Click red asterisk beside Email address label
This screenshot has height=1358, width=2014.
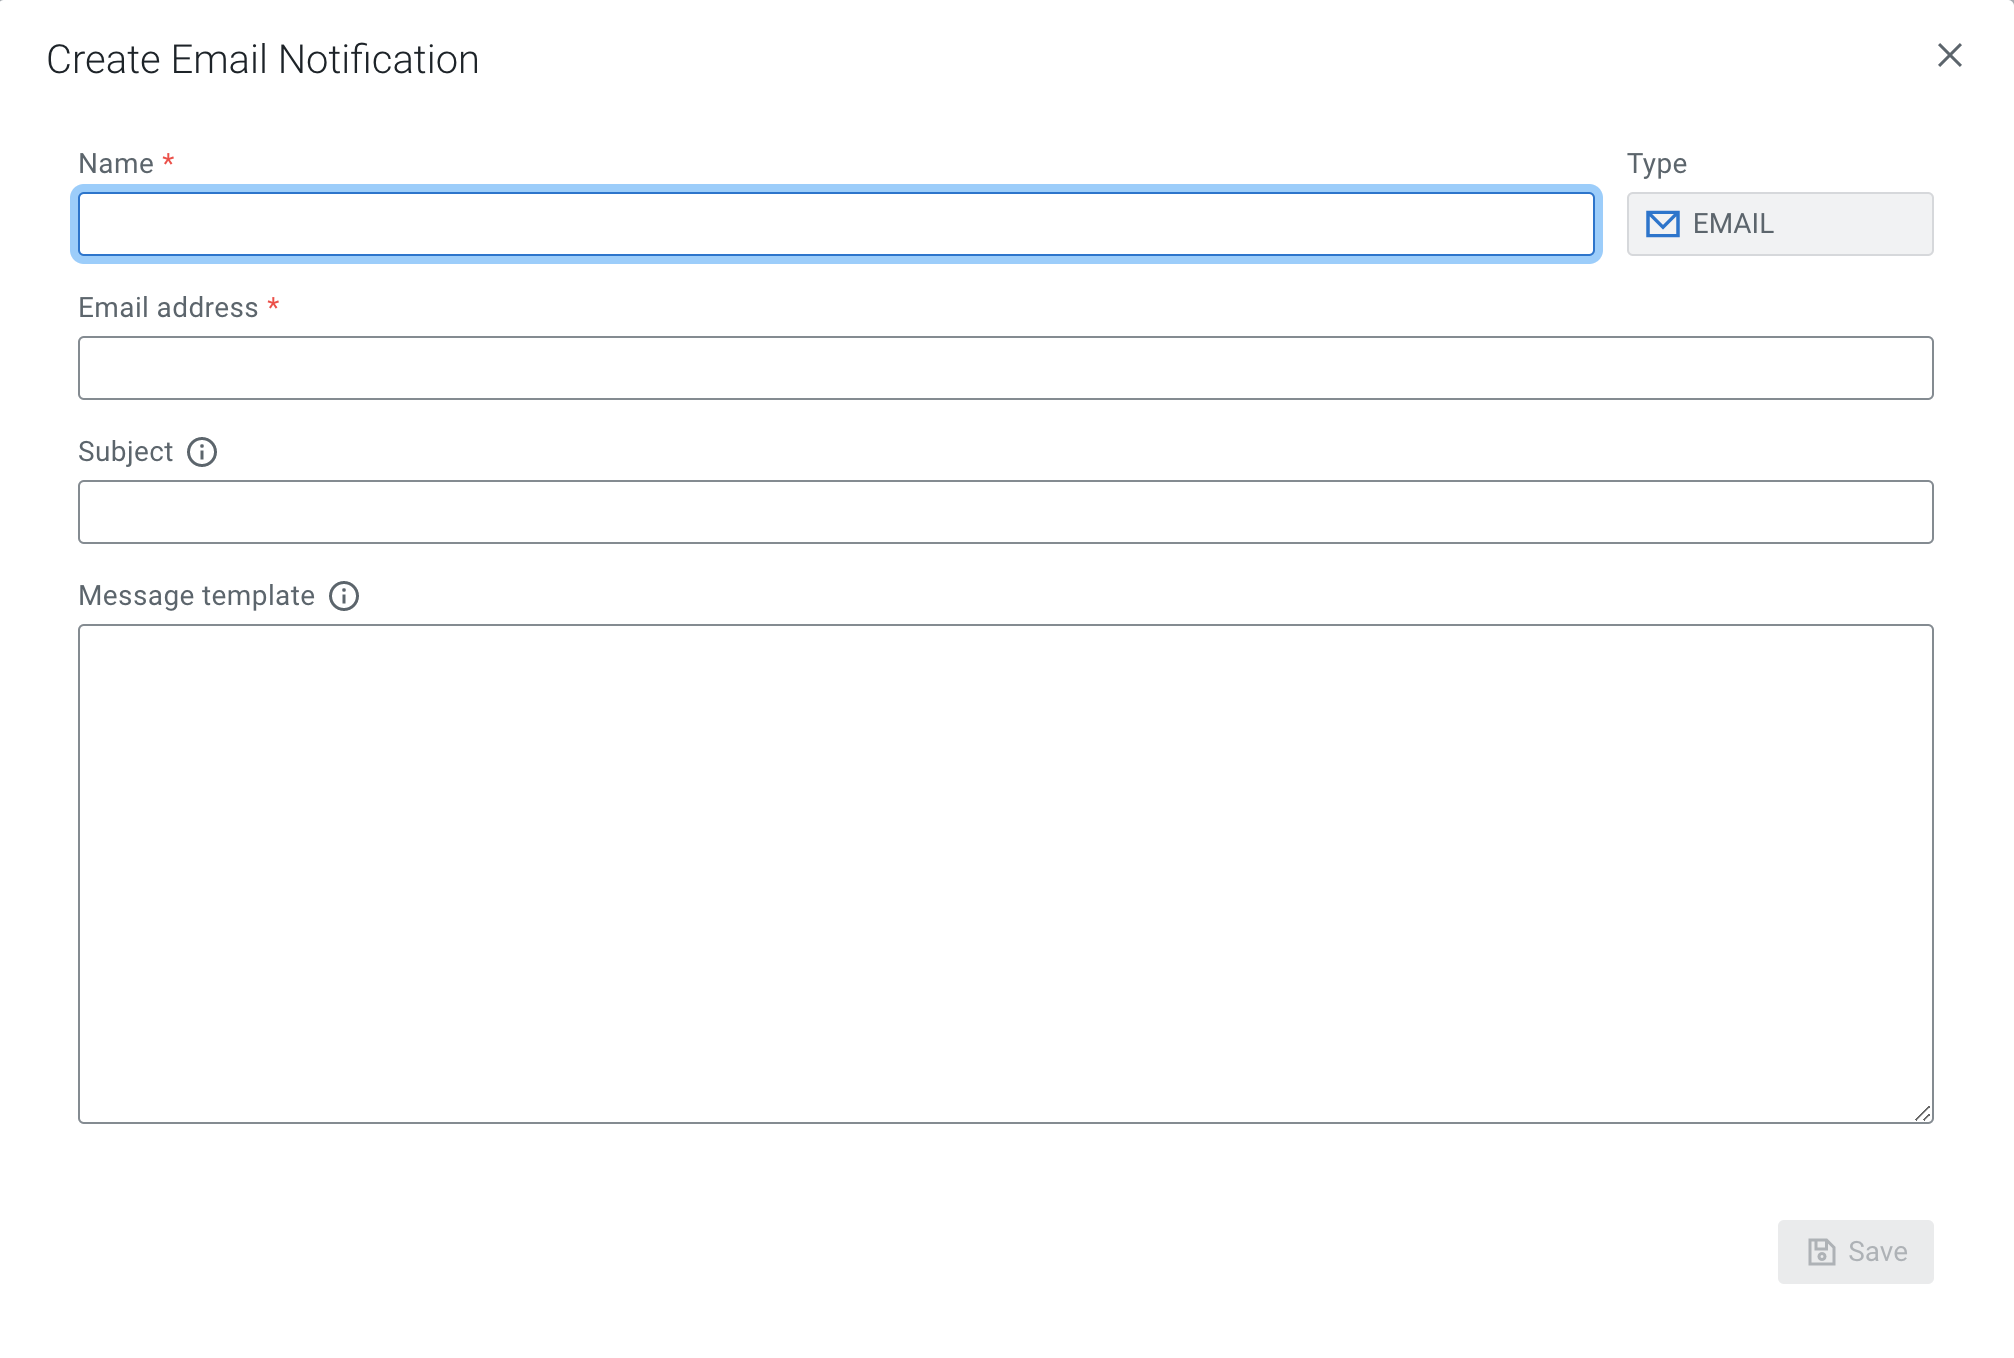(x=273, y=305)
